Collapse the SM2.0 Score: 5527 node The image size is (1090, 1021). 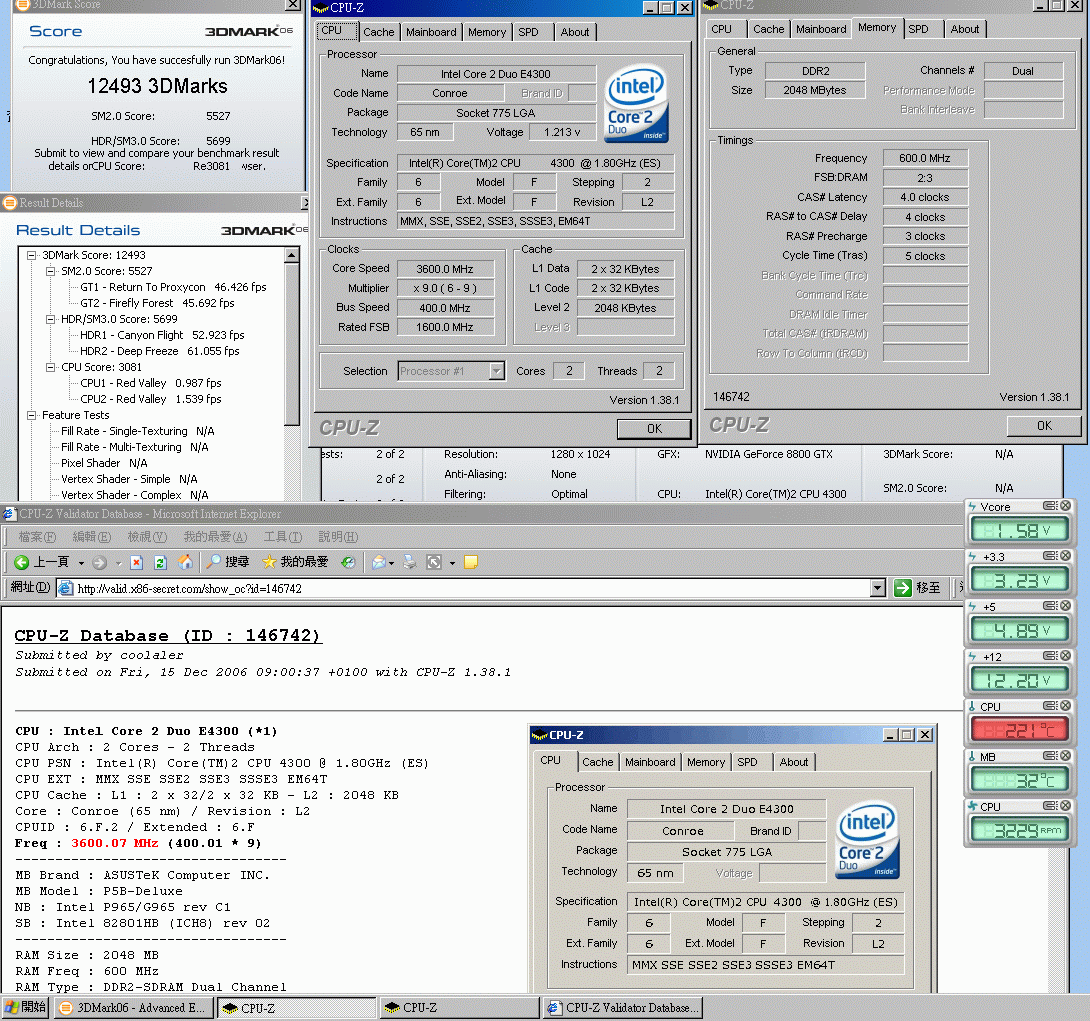(x=50, y=271)
